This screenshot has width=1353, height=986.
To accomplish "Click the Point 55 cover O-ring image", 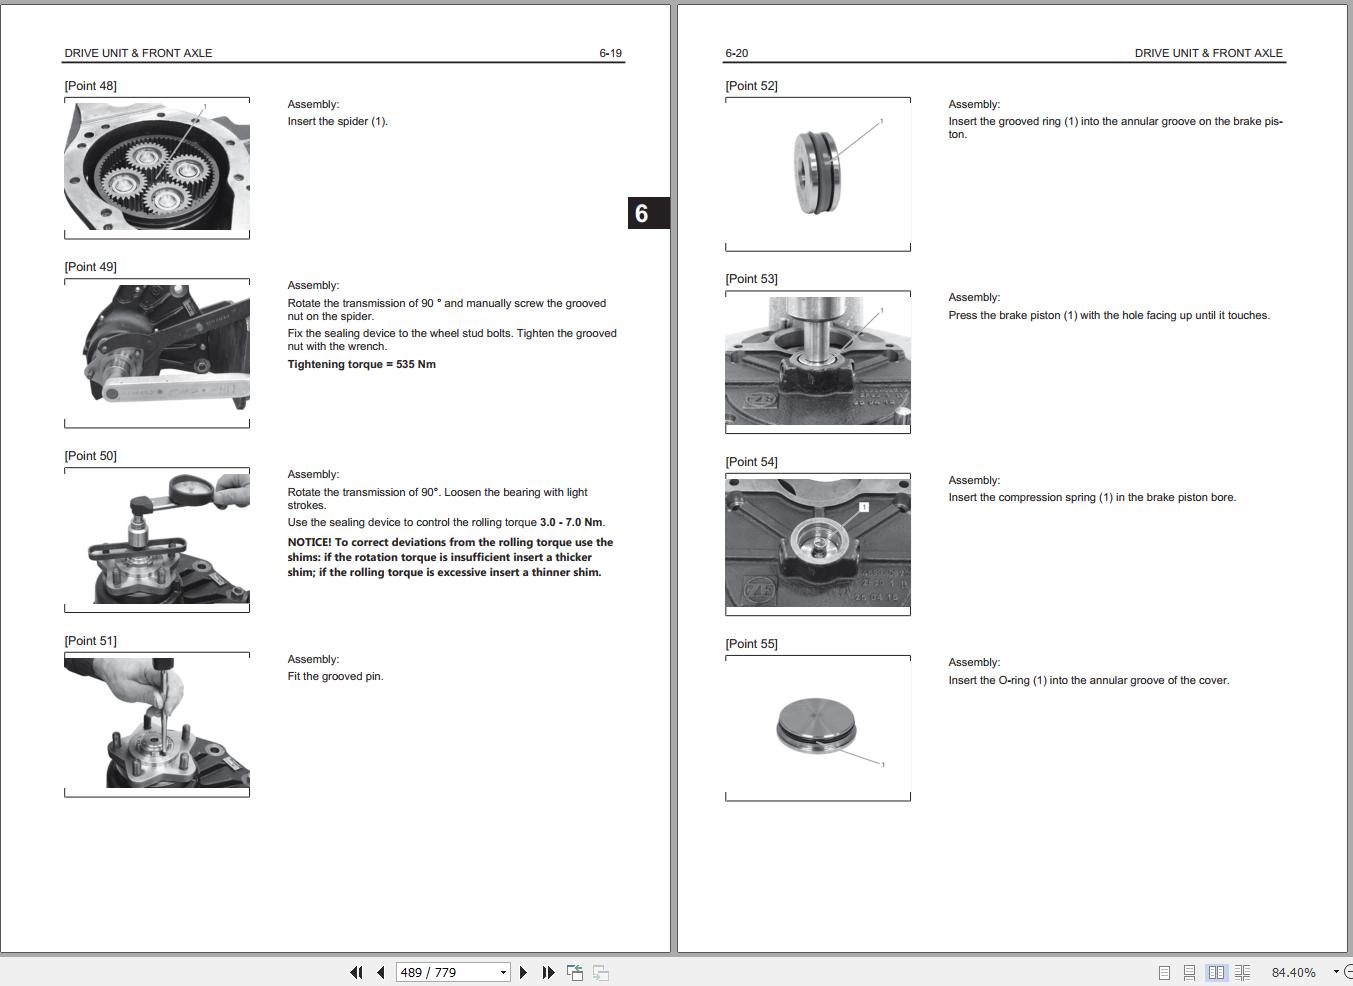I will pos(818,727).
